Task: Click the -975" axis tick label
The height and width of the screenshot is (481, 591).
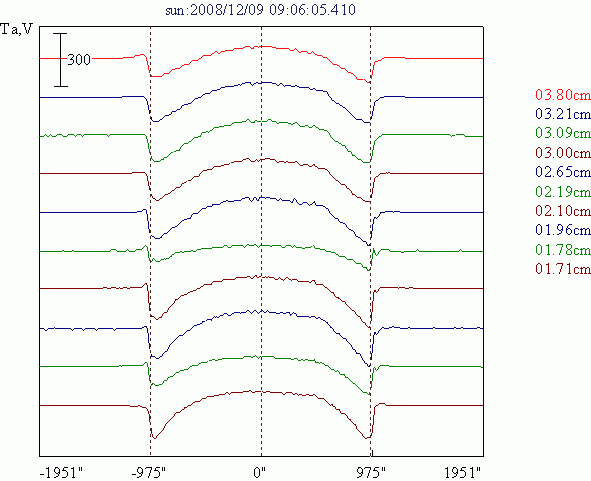Action: [x=149, y=472]
